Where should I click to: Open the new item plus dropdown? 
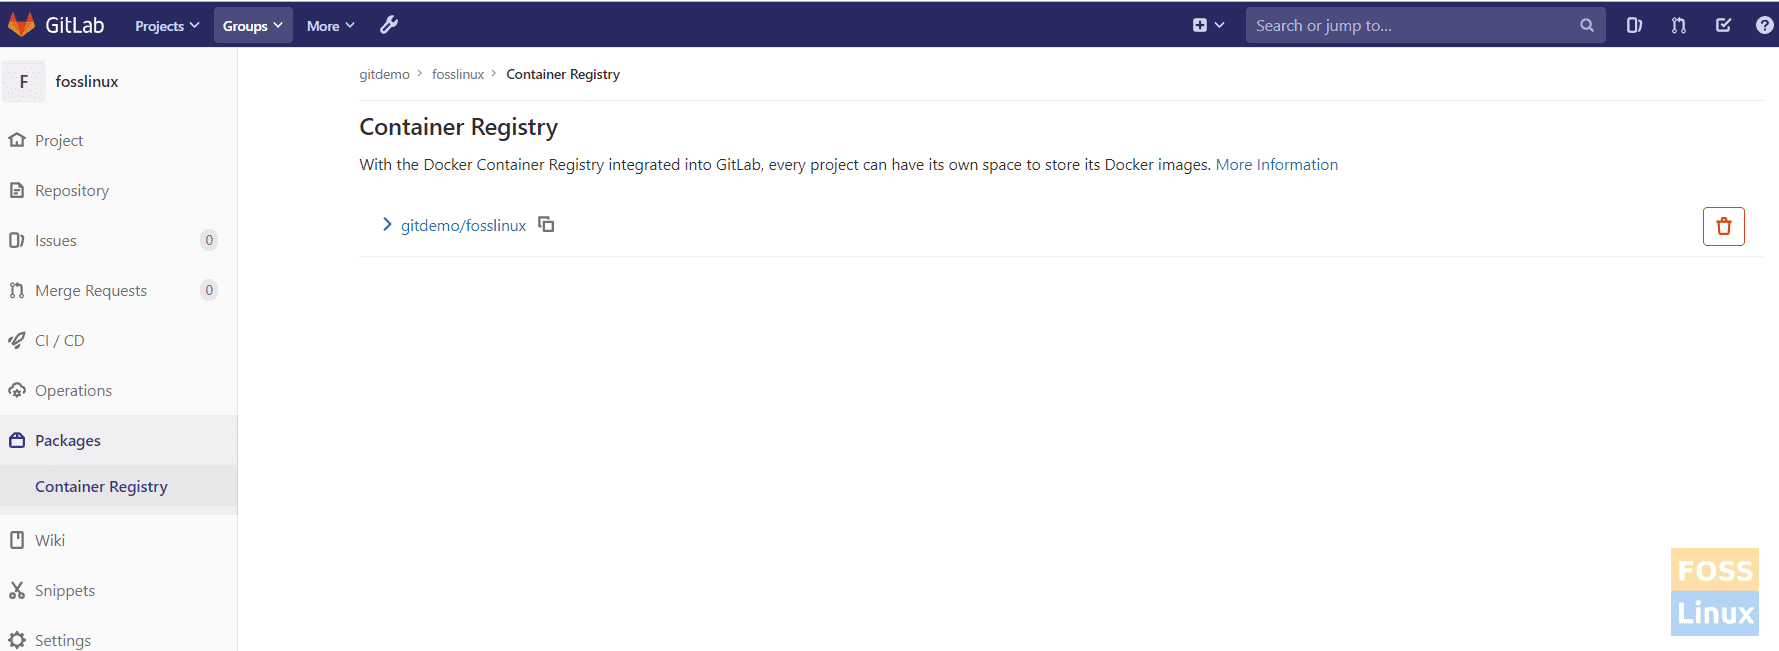(1208, 25)
